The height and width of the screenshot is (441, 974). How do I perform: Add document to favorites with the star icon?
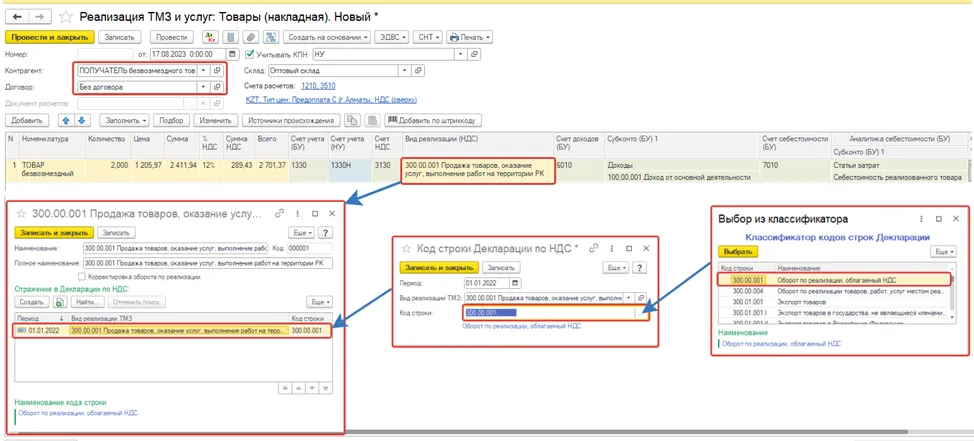coord(64,16)
